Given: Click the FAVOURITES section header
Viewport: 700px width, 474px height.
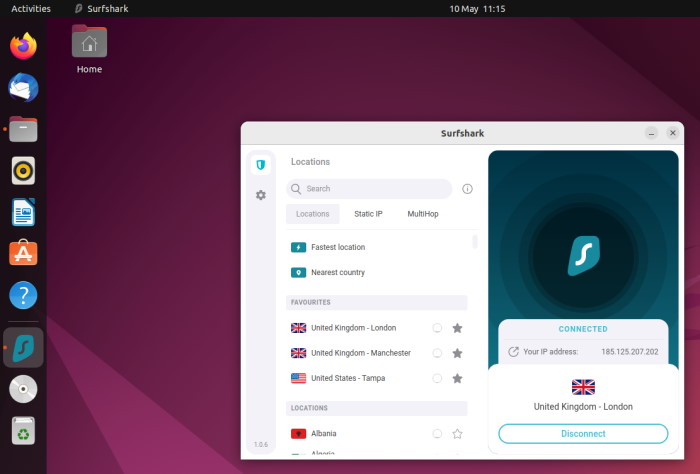Looking at the screenshot, I should click(x=376, y=302).
